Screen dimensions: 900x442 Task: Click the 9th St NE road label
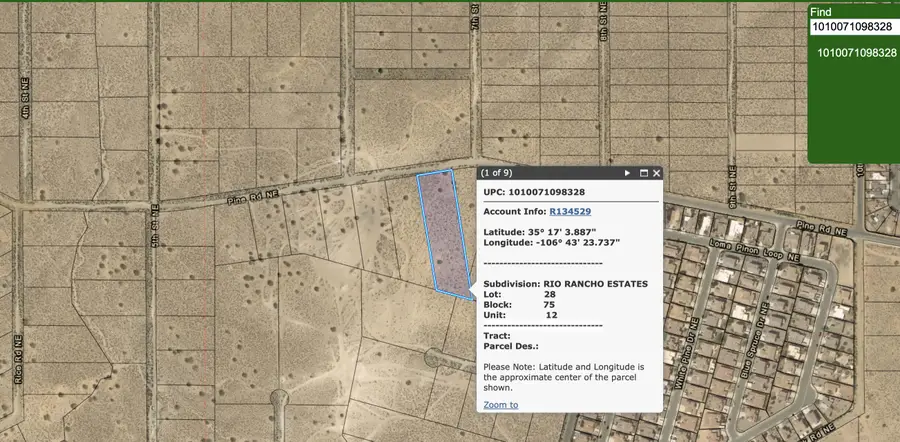[732, 185]
